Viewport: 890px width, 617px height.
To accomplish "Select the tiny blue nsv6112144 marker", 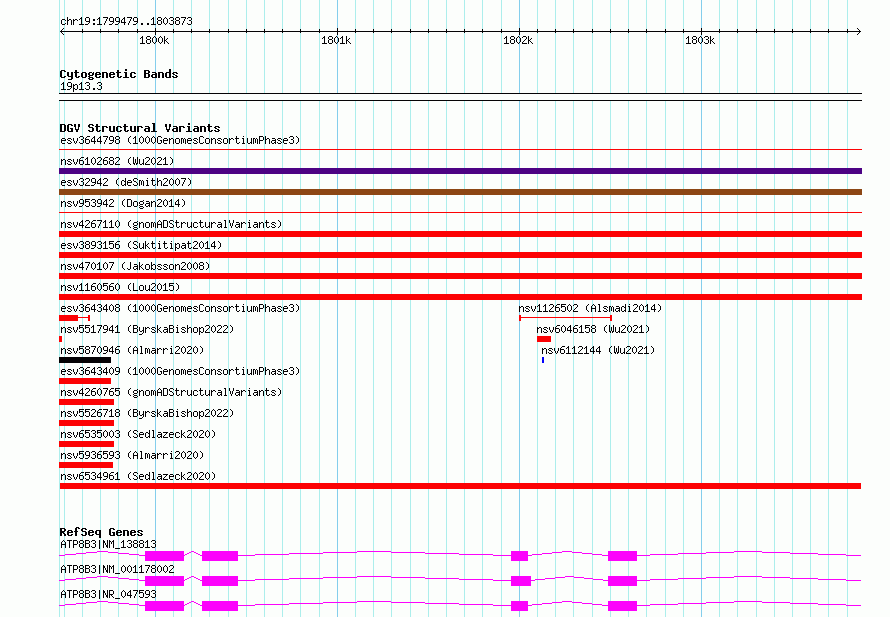I will tap(543, 360).
